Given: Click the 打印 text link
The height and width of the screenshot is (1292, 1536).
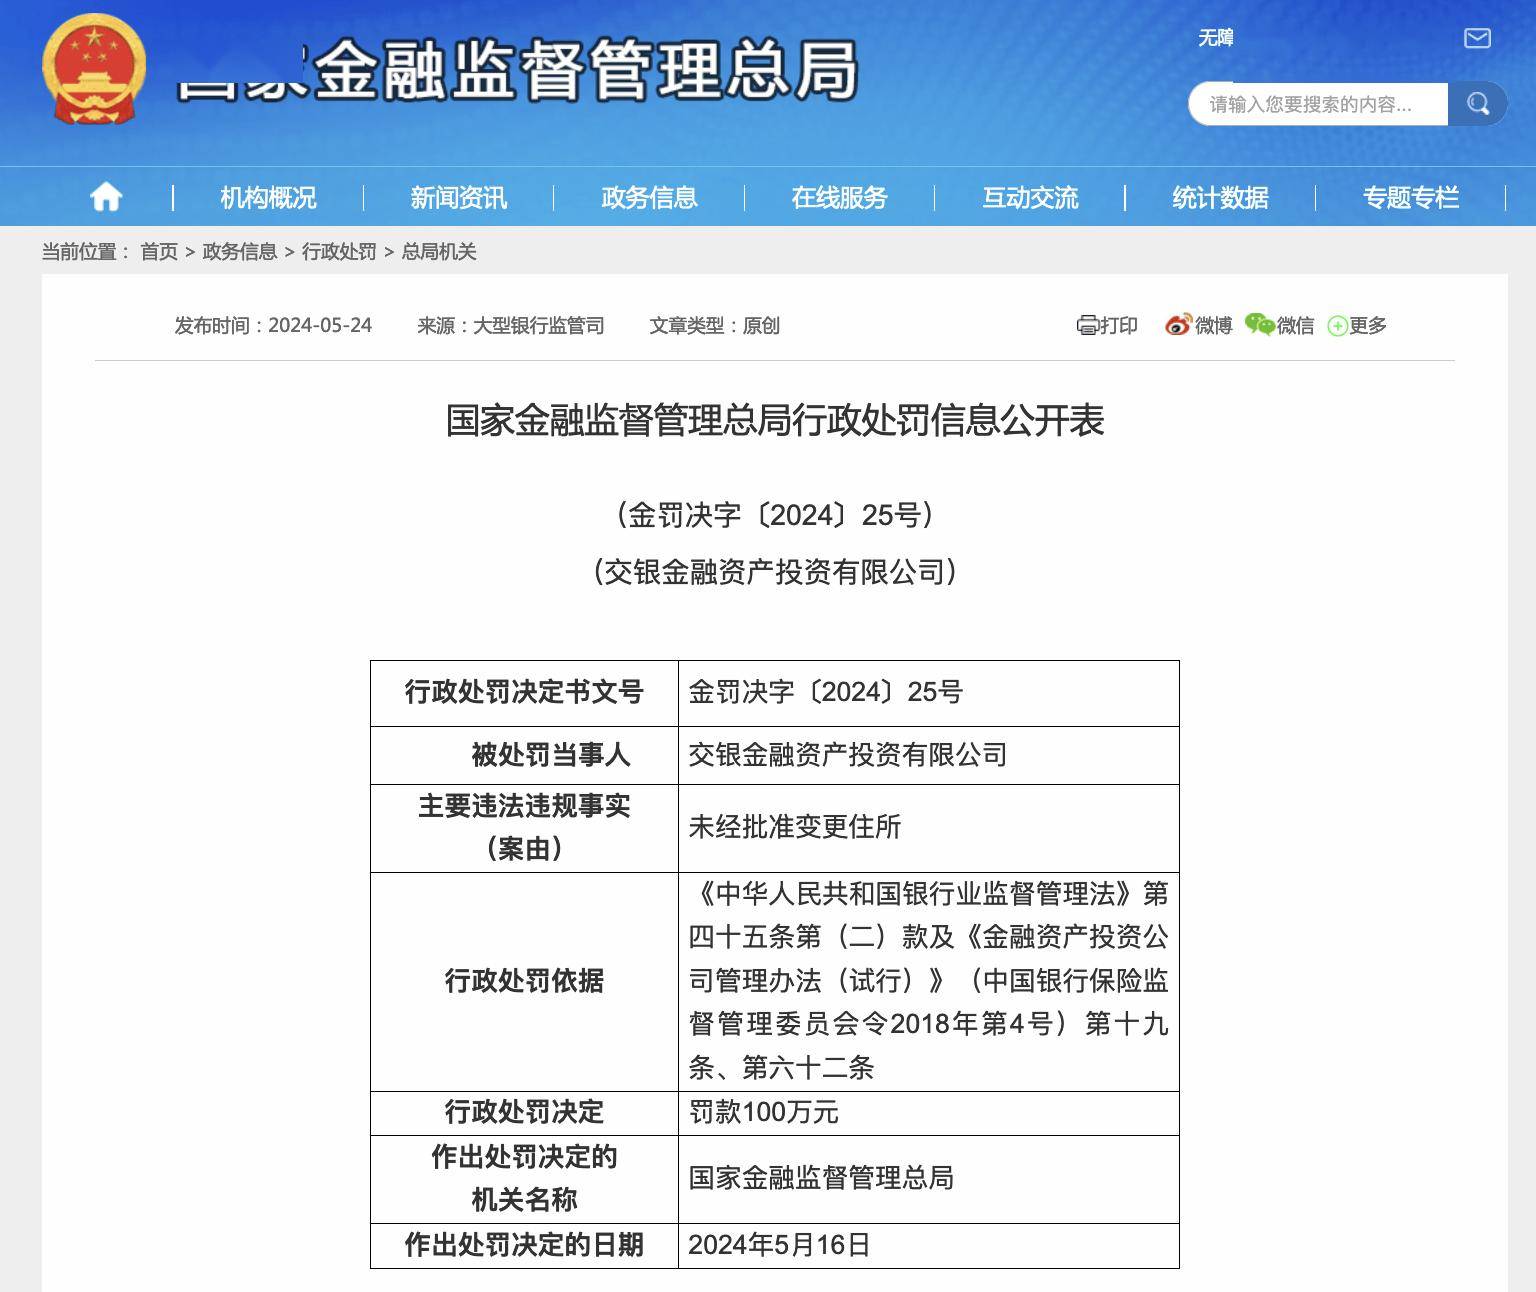Looking at the screenshot, I should 1119,325.
